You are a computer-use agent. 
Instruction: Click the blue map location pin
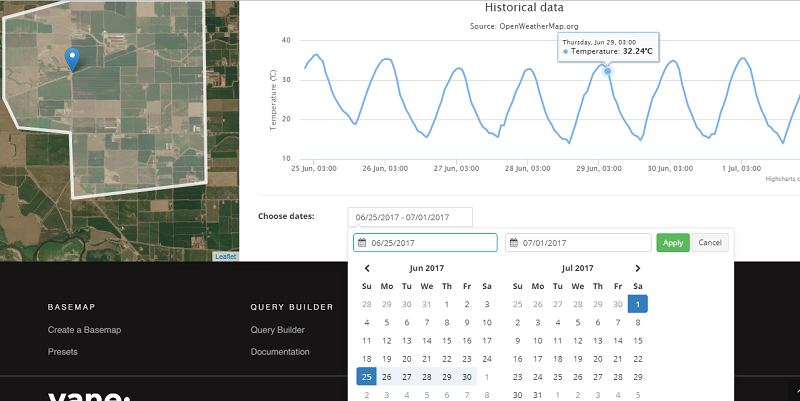pos(71,59)
